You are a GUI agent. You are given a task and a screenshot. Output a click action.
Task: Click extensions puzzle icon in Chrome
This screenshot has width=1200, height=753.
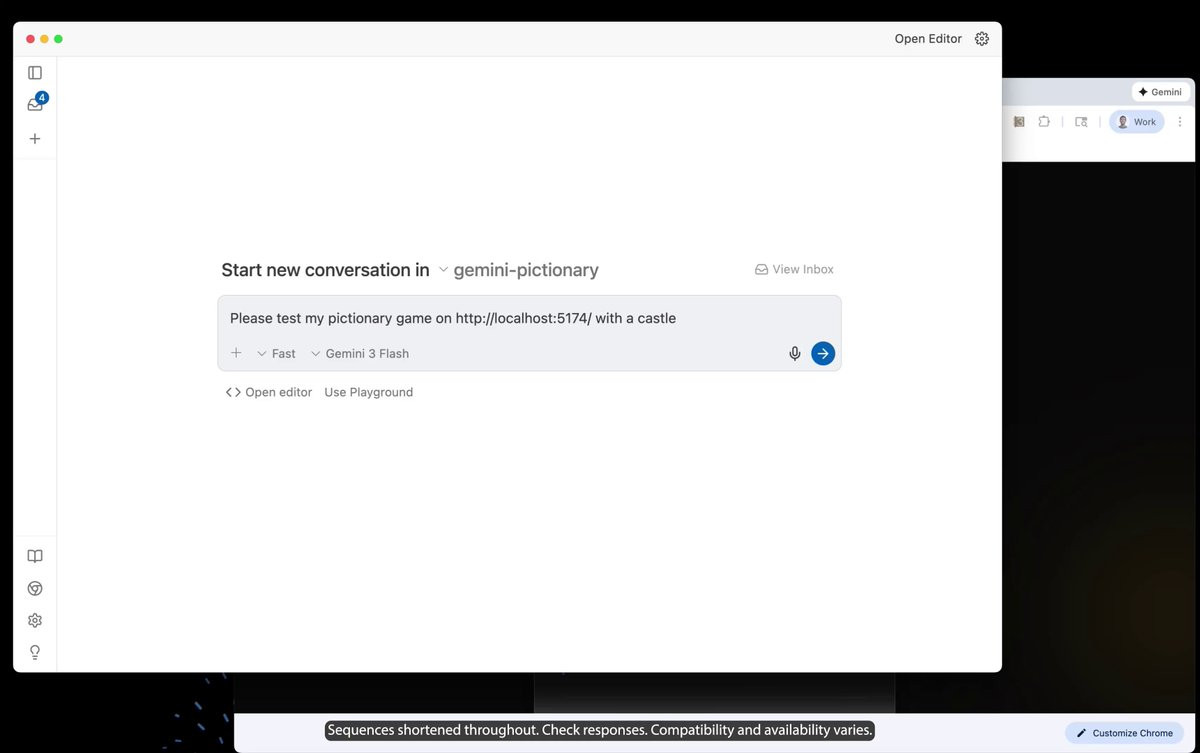coord(1044,122)
